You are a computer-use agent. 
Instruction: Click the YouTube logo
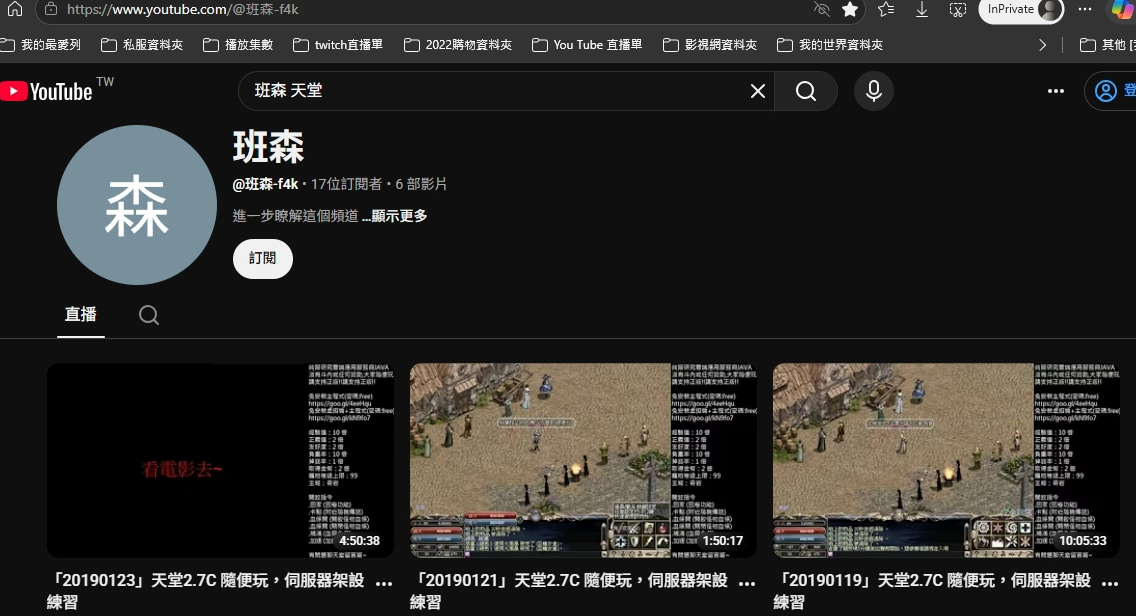(x=47, y=91)
